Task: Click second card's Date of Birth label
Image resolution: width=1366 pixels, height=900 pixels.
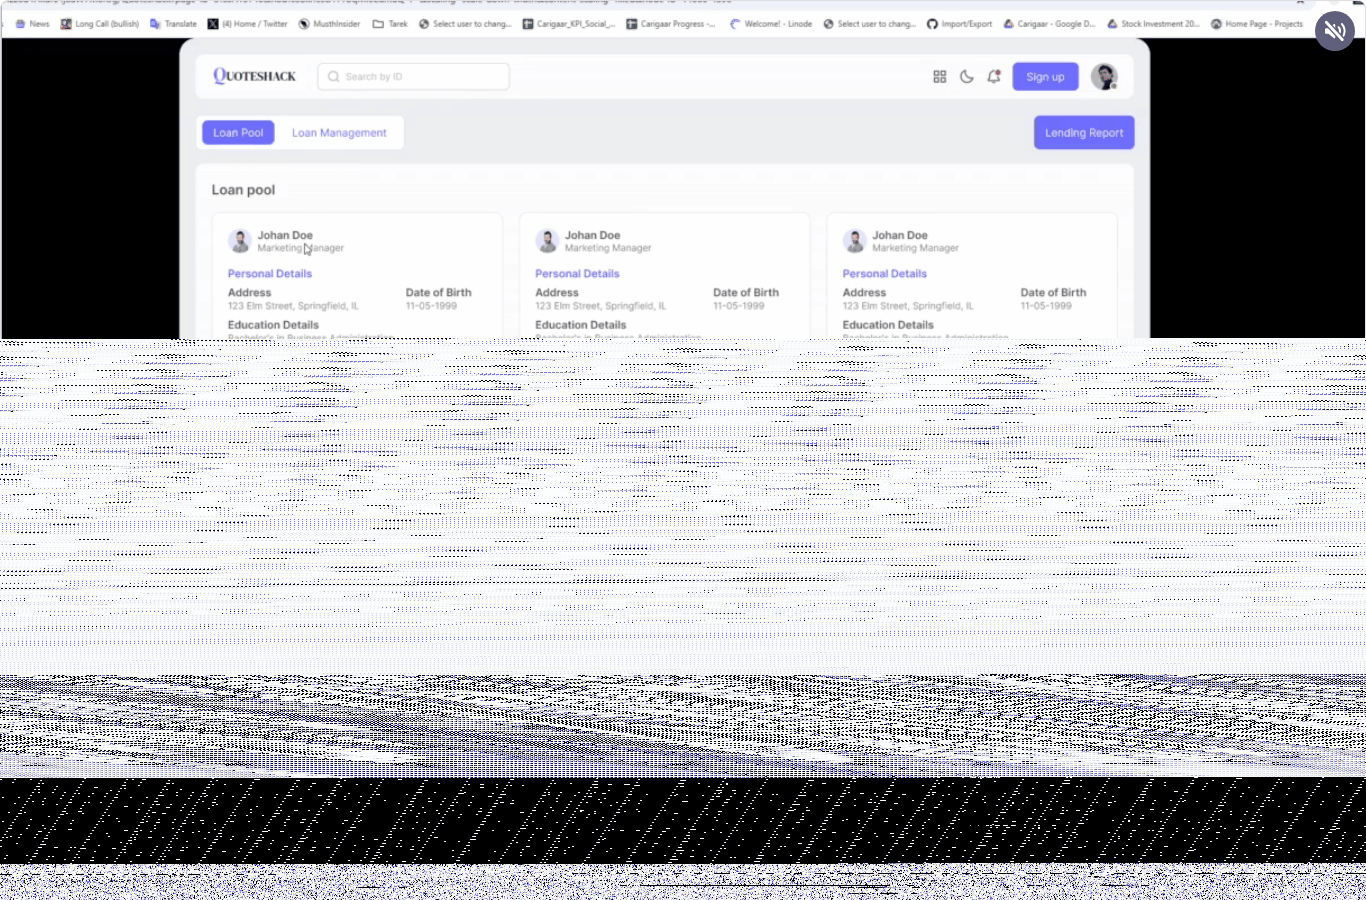Action: pos(746,293)
